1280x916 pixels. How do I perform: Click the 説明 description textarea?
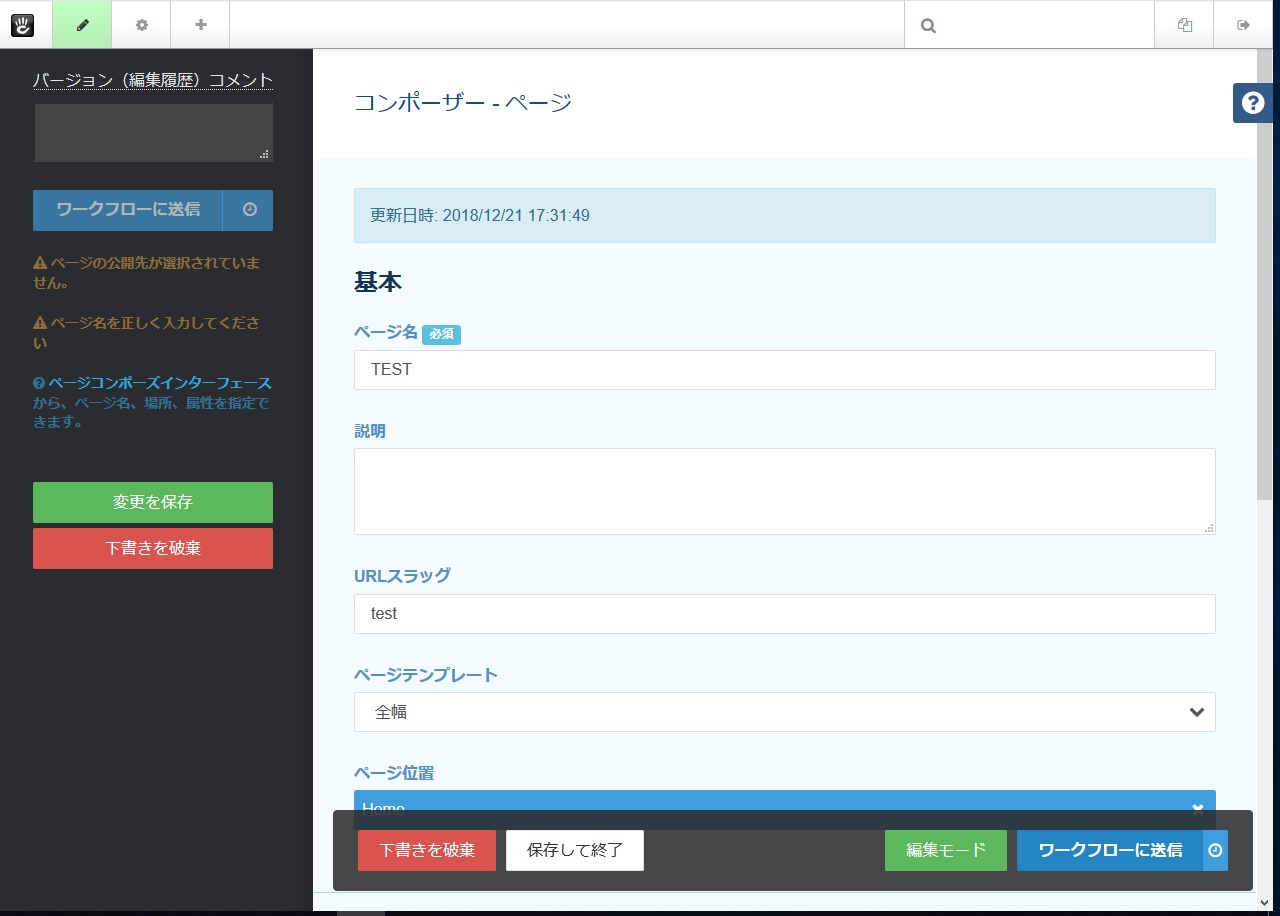pyautogui.click(x=785, y=491)
